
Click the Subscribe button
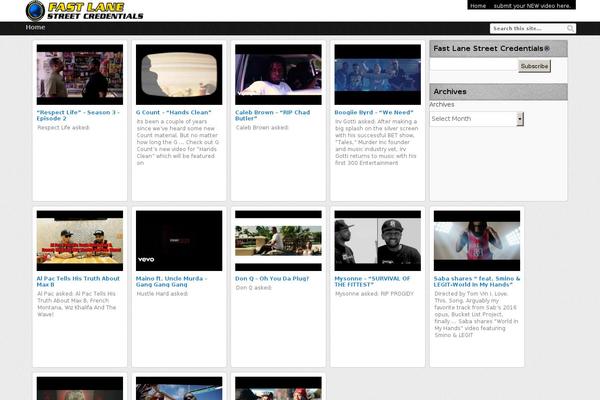tap(534, 66)
